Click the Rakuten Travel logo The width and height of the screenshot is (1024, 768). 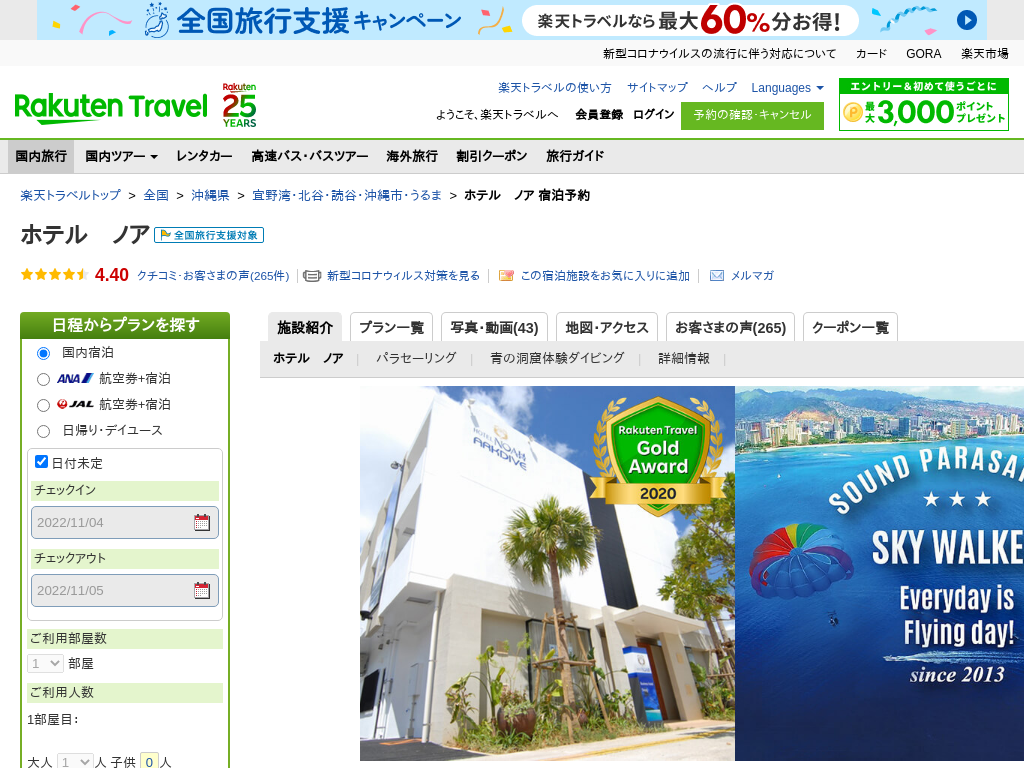(111, 108)
